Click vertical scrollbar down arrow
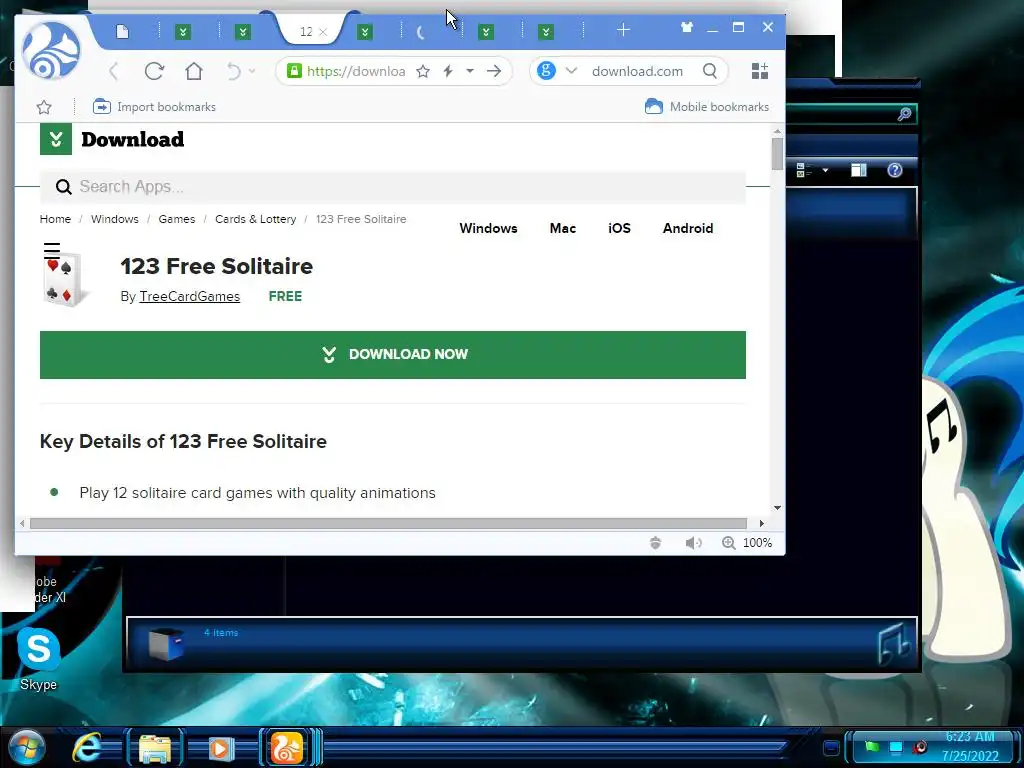Screen dimensions: 1024x768 777,507
